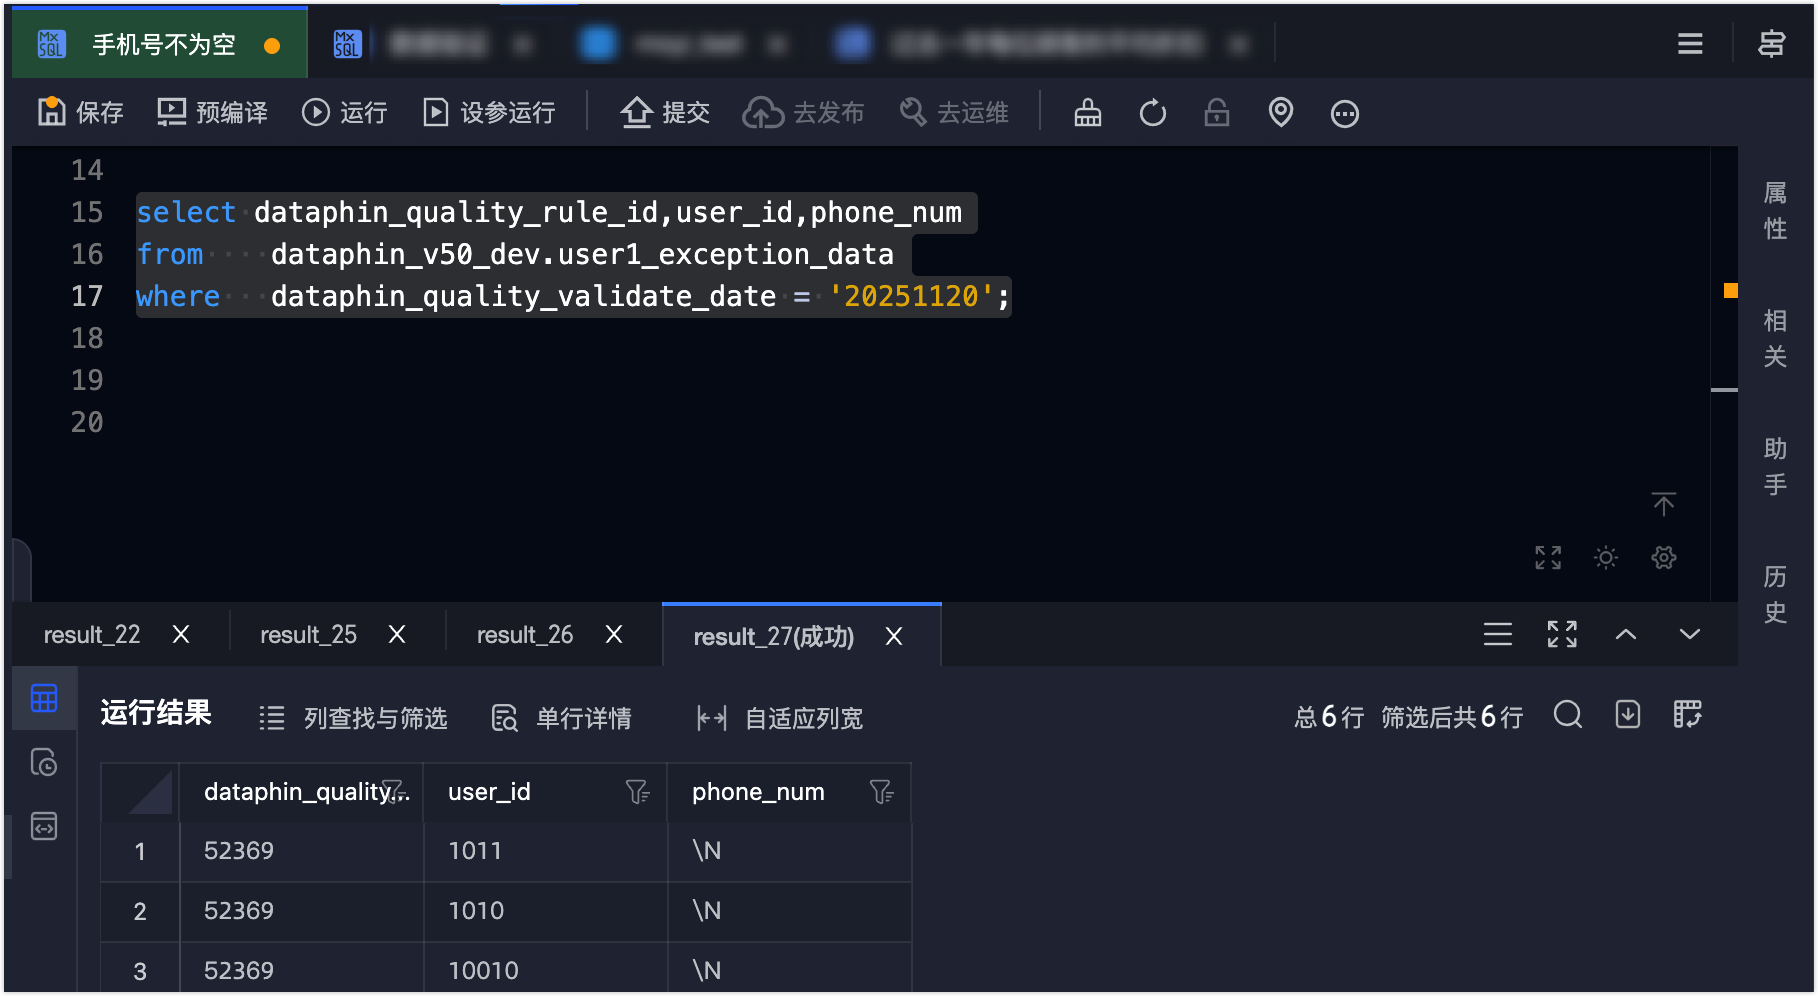Click the scroll-to-top arrow in editor
The width and height of the screenshot is (1818, 996).
click(1664, 504)
